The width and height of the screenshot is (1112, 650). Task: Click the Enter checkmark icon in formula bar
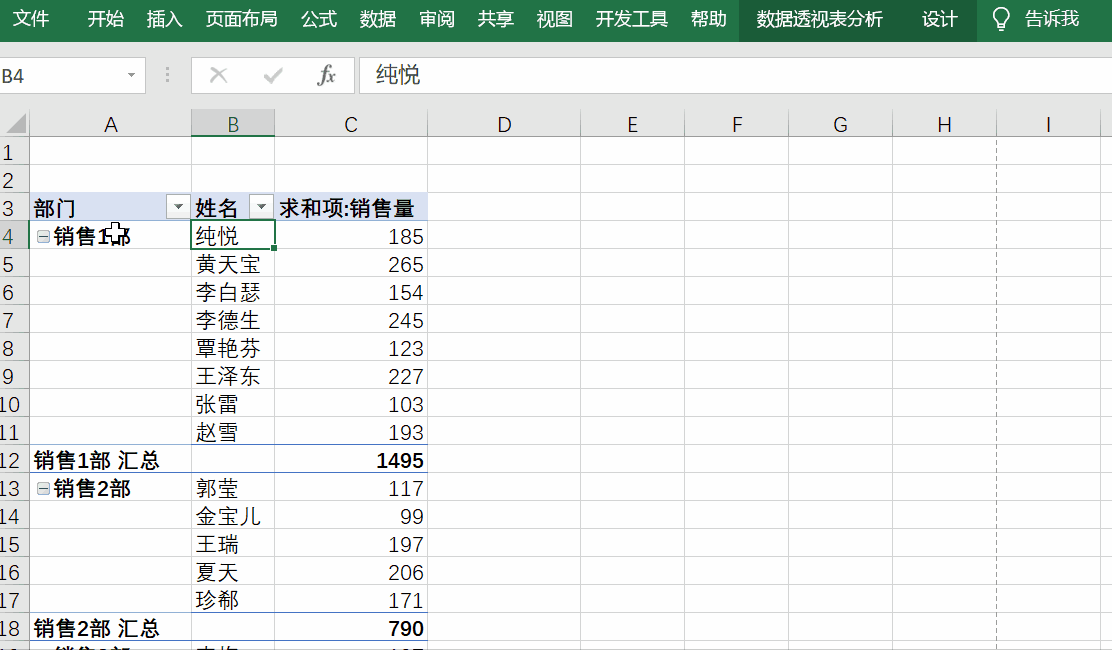[272, 76]
